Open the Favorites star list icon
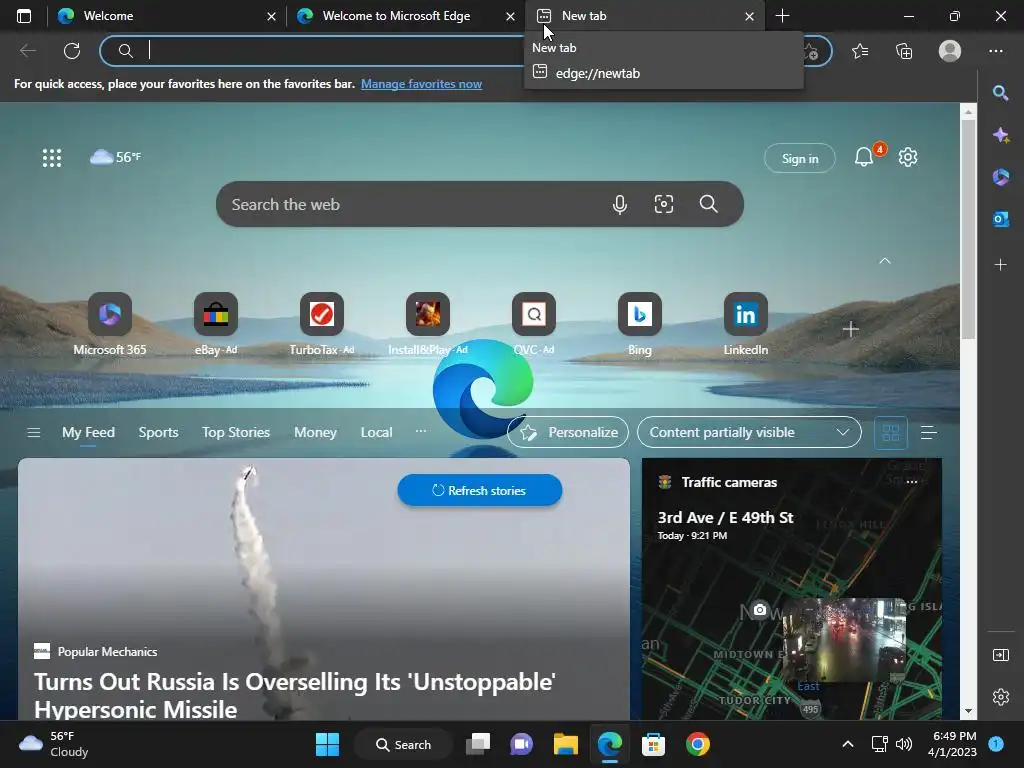The image size is (1024, 768). (x=860, y=51)
